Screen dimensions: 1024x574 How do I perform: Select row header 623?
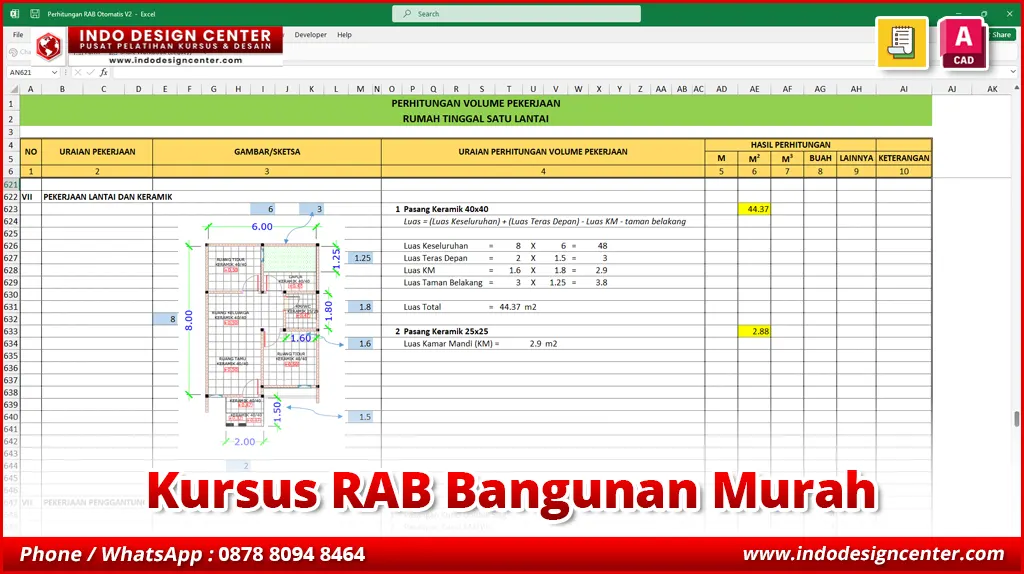10,209
